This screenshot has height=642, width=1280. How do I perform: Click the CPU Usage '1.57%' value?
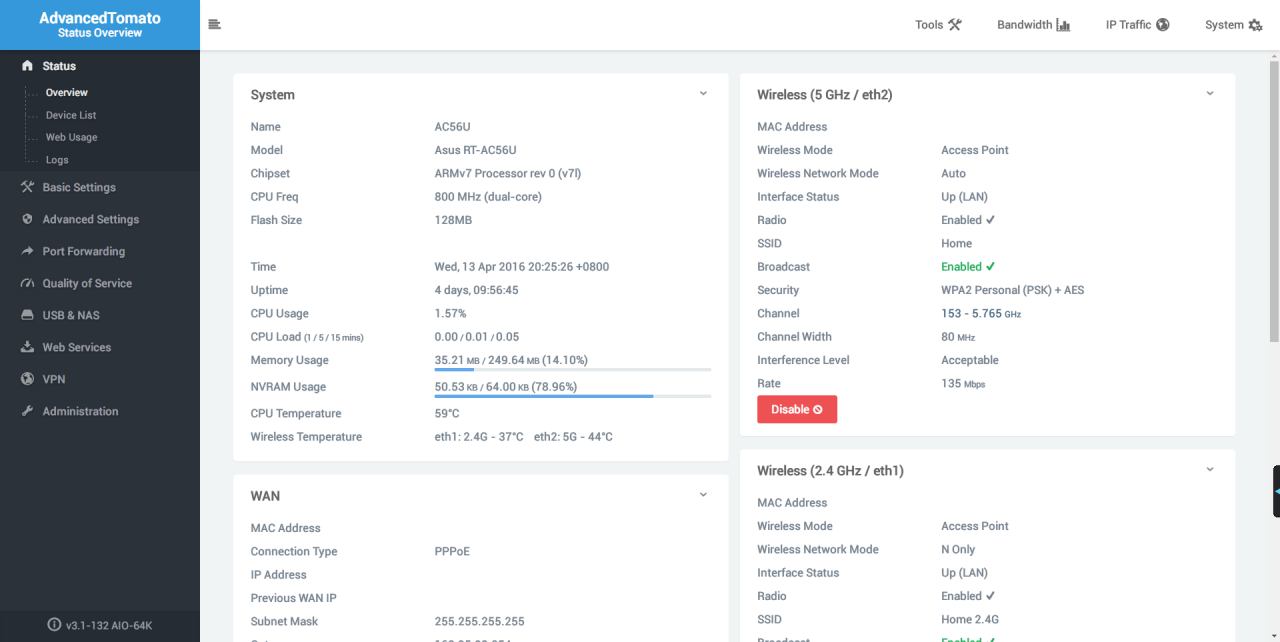[450, 313]
